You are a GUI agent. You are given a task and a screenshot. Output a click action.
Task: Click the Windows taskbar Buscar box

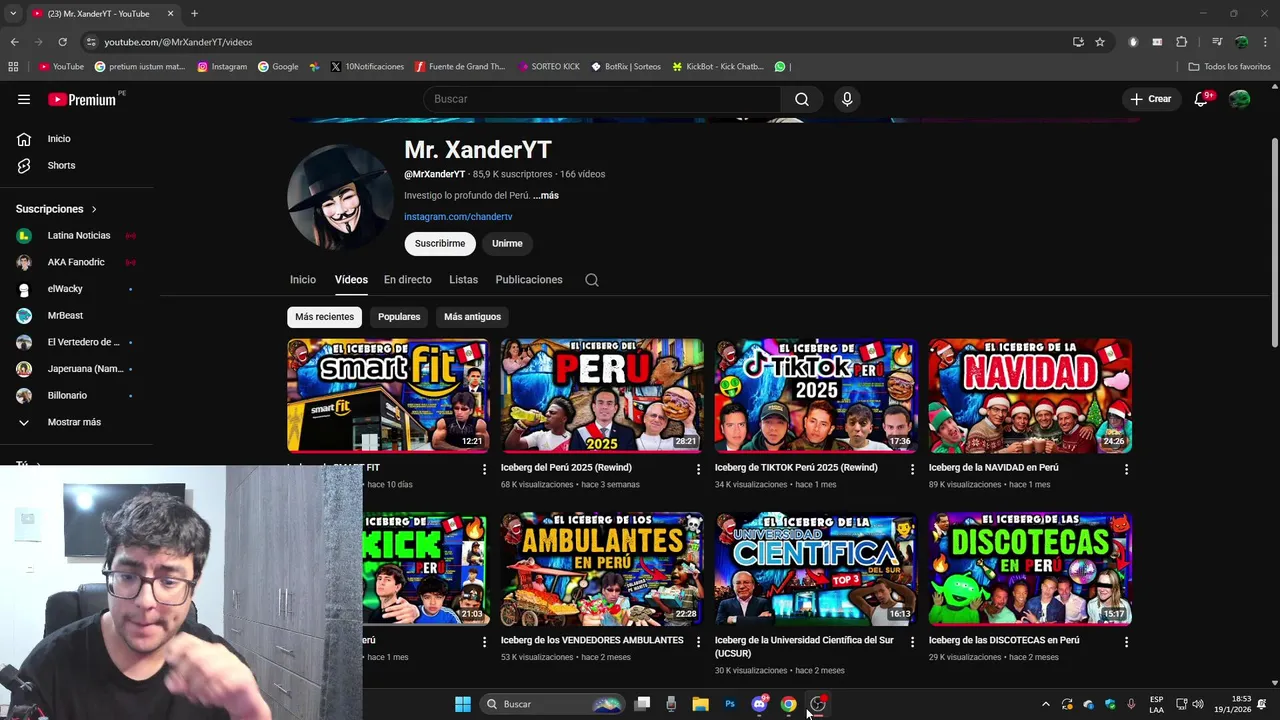click(552, 704)
